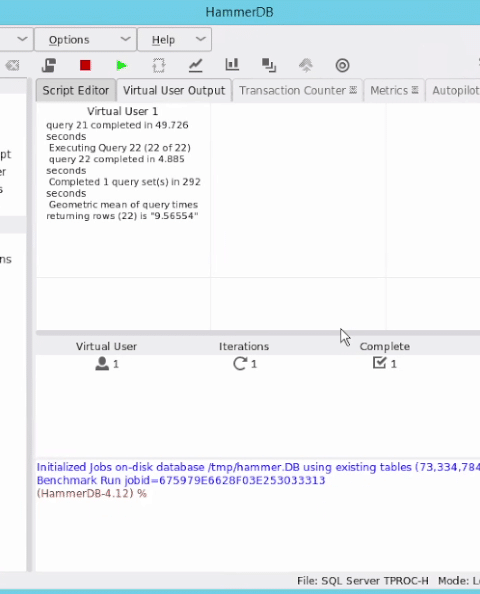The image size is (480, 594).
Task: Click 'query 22 completed in 4.885' line
Action: (117, 159)
